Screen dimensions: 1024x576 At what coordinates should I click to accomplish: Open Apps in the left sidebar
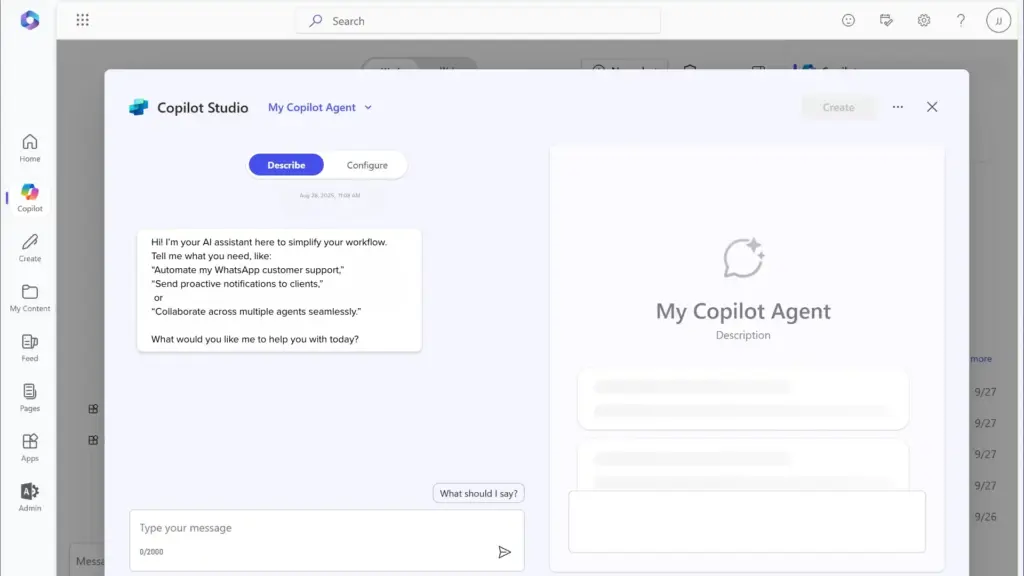point(30,447)
